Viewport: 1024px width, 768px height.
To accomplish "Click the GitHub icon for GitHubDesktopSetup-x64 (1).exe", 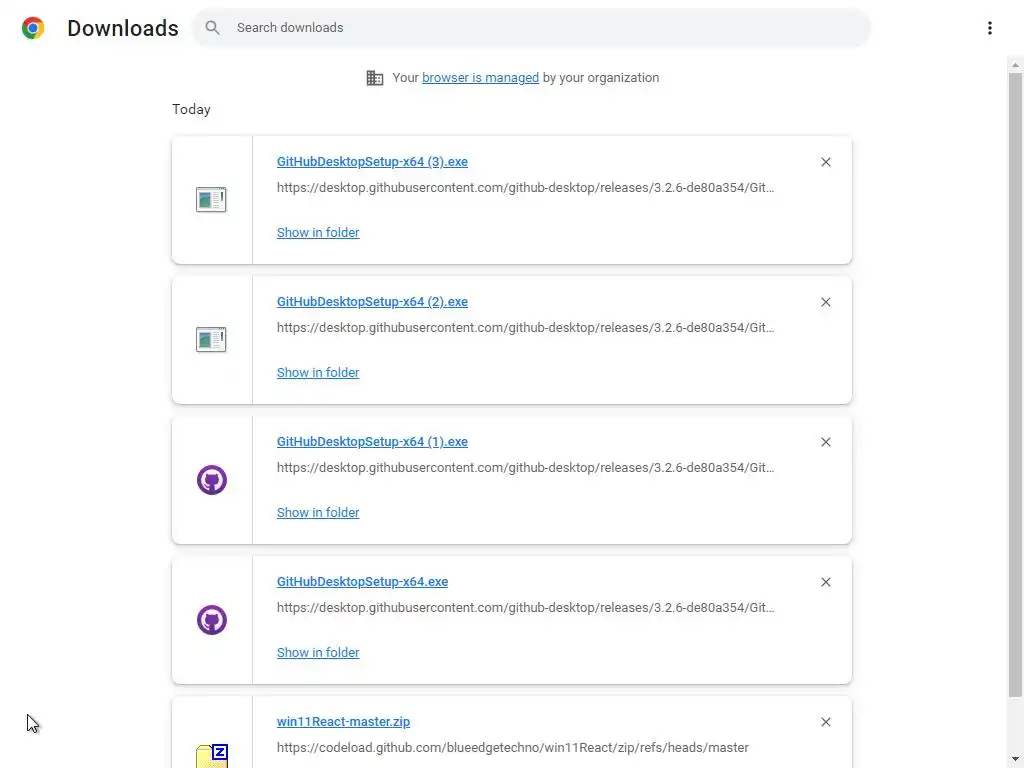I will pyautogui.click(x=211, y=480).
